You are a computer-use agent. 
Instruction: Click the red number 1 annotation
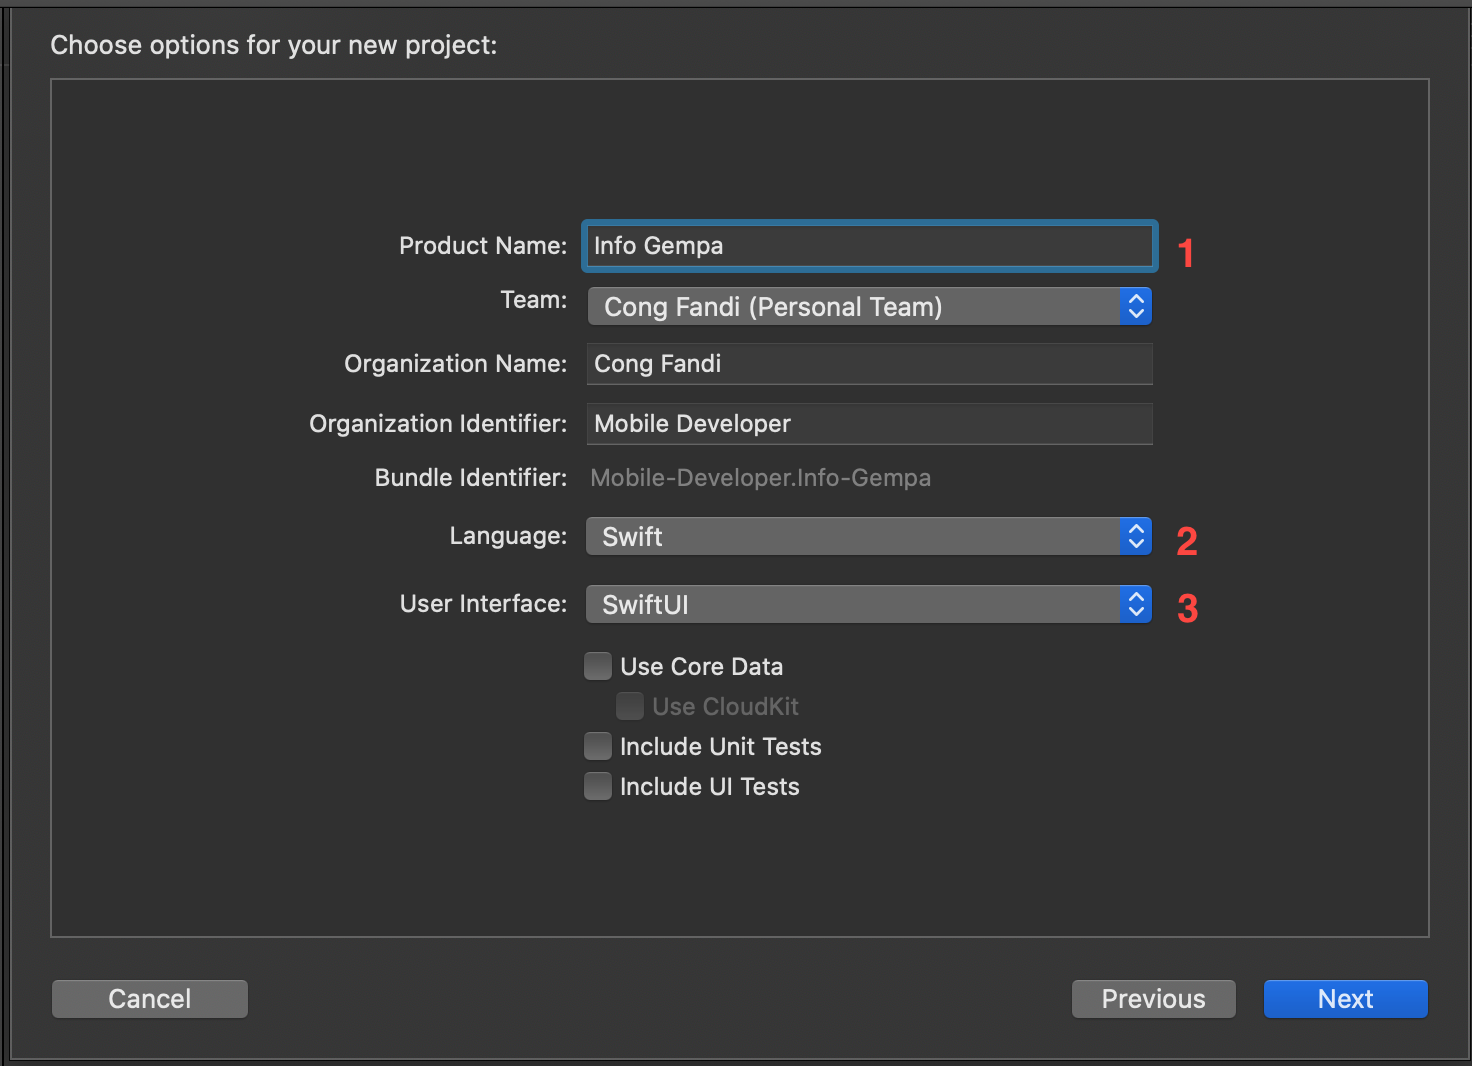click(1186, 254)
